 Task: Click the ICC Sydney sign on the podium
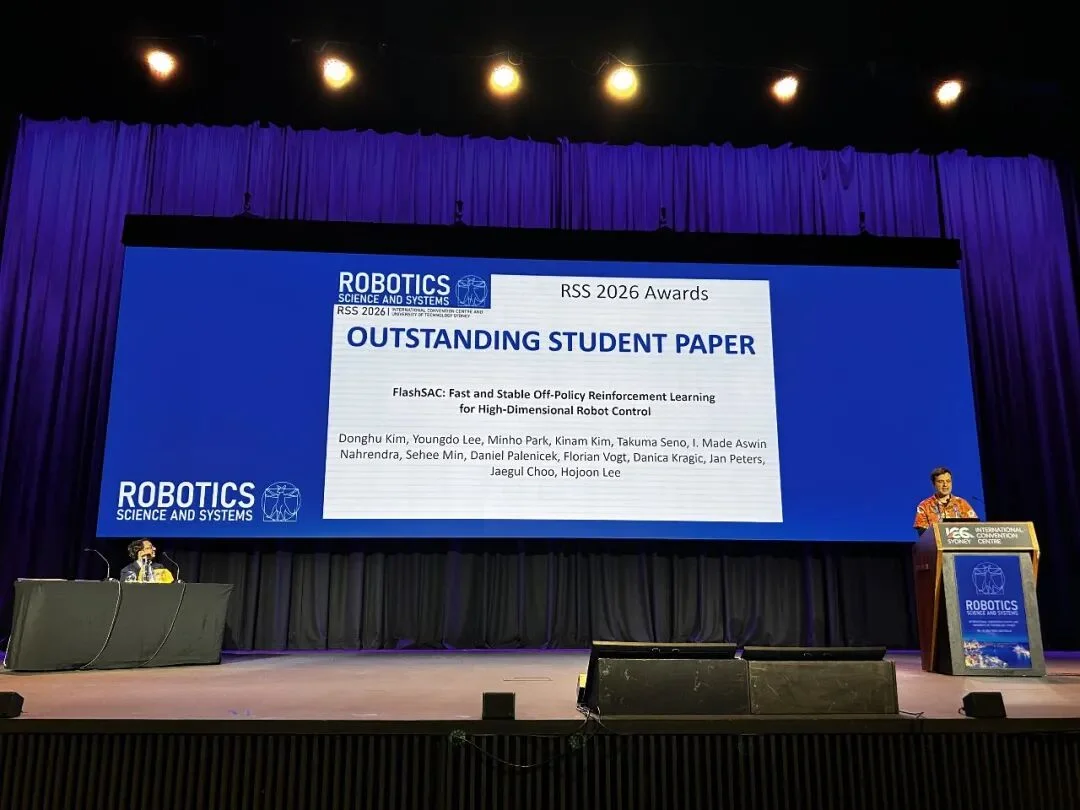tap(986, 535)
